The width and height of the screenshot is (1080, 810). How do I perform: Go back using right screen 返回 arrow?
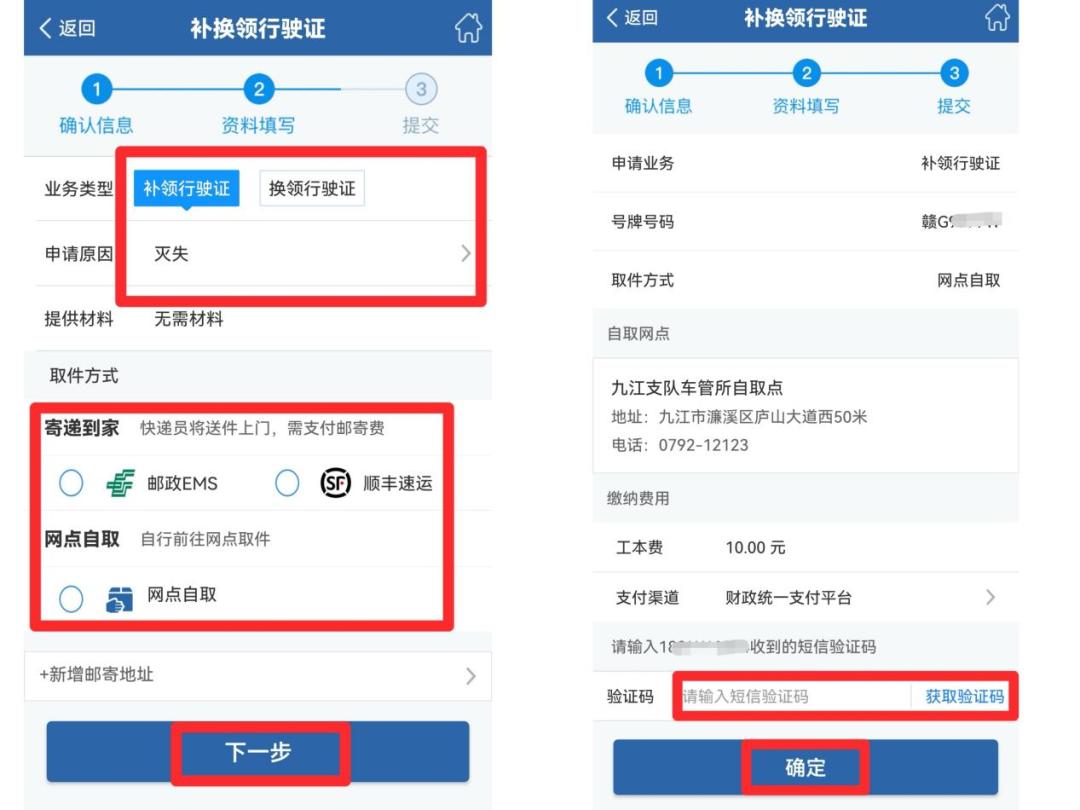click(632, 17)
